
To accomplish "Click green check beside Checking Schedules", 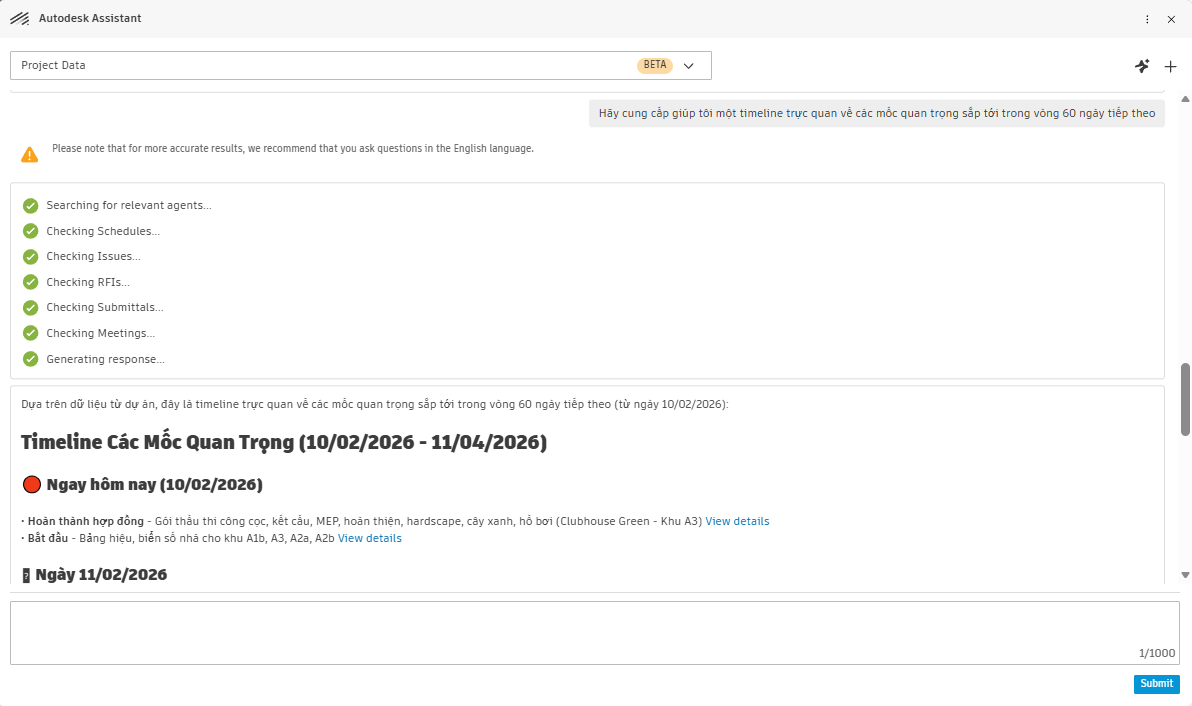I will (x=30, y=231).
